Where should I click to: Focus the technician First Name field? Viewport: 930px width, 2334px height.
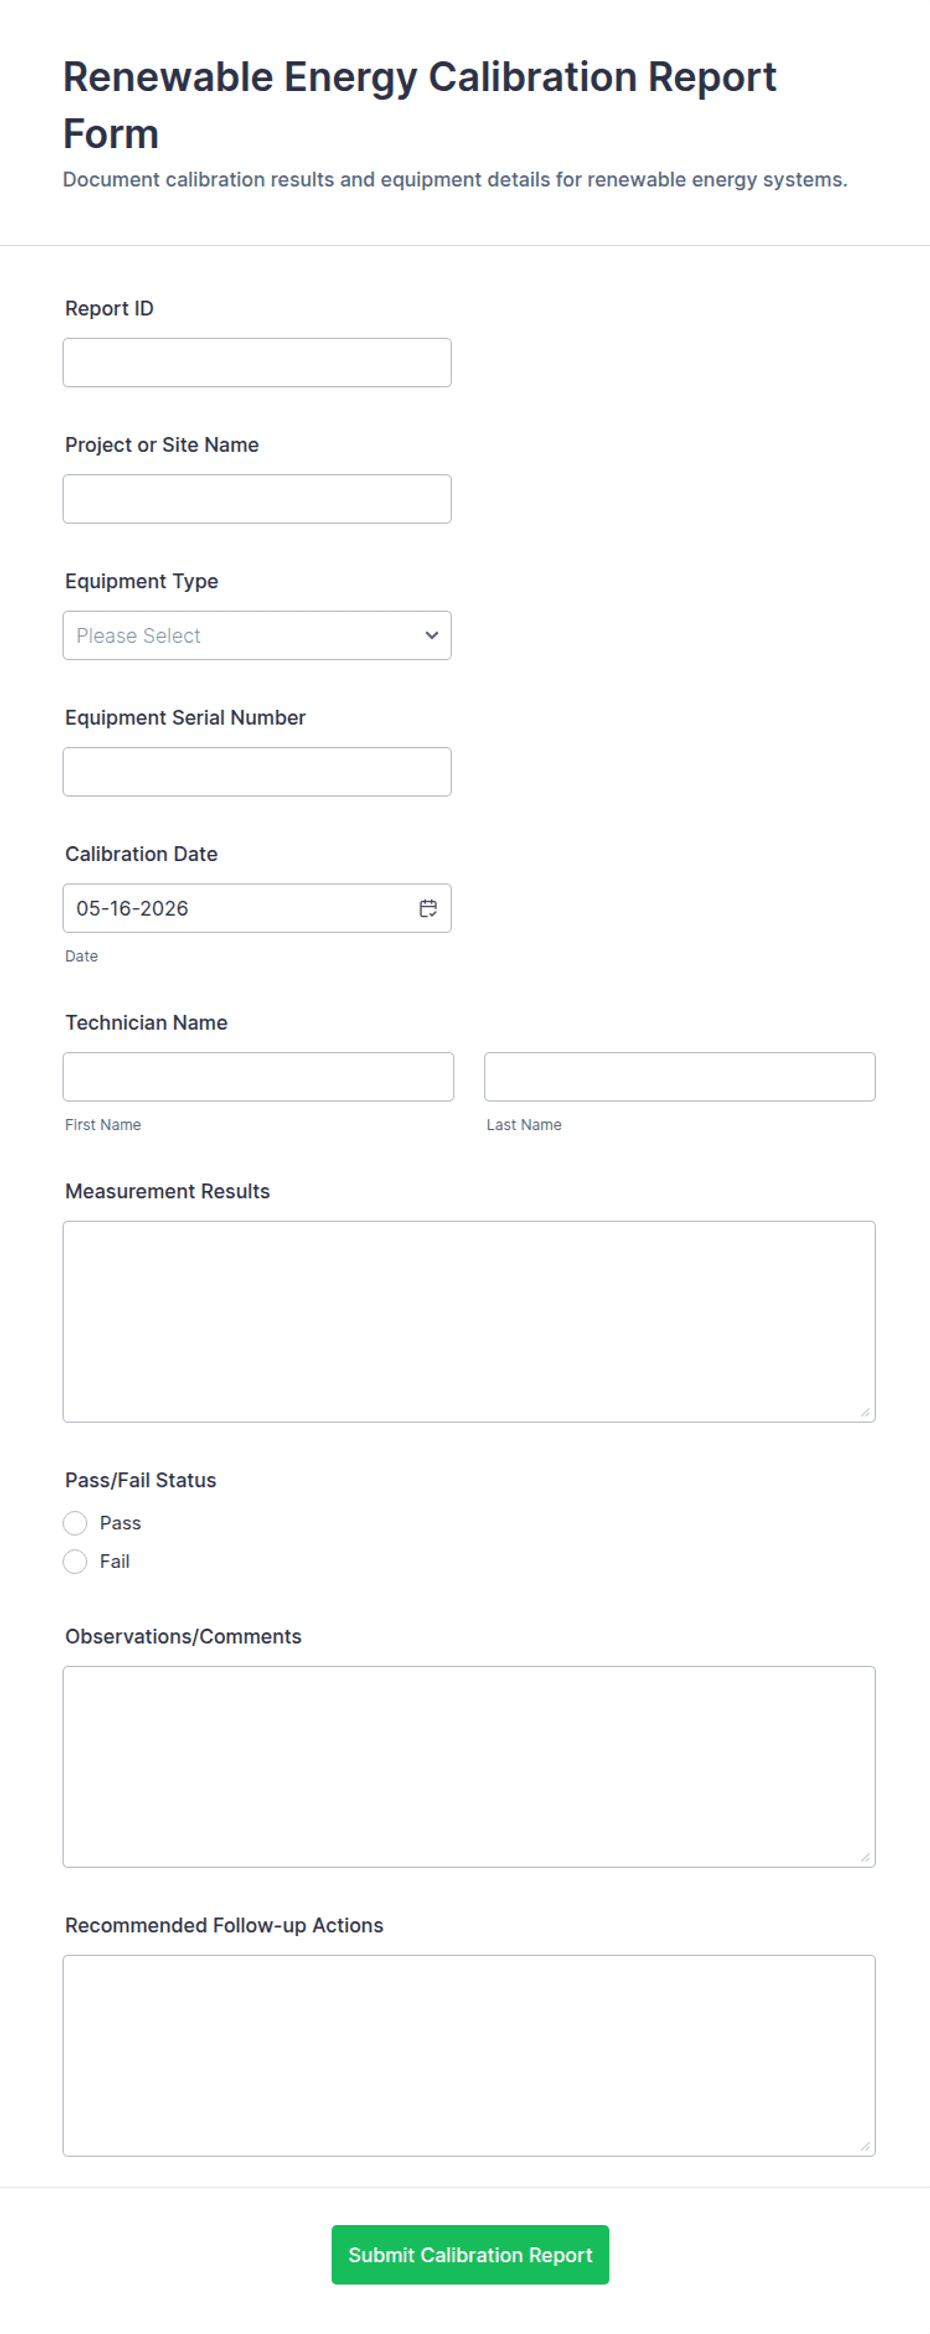click(x=258, y=1077)
